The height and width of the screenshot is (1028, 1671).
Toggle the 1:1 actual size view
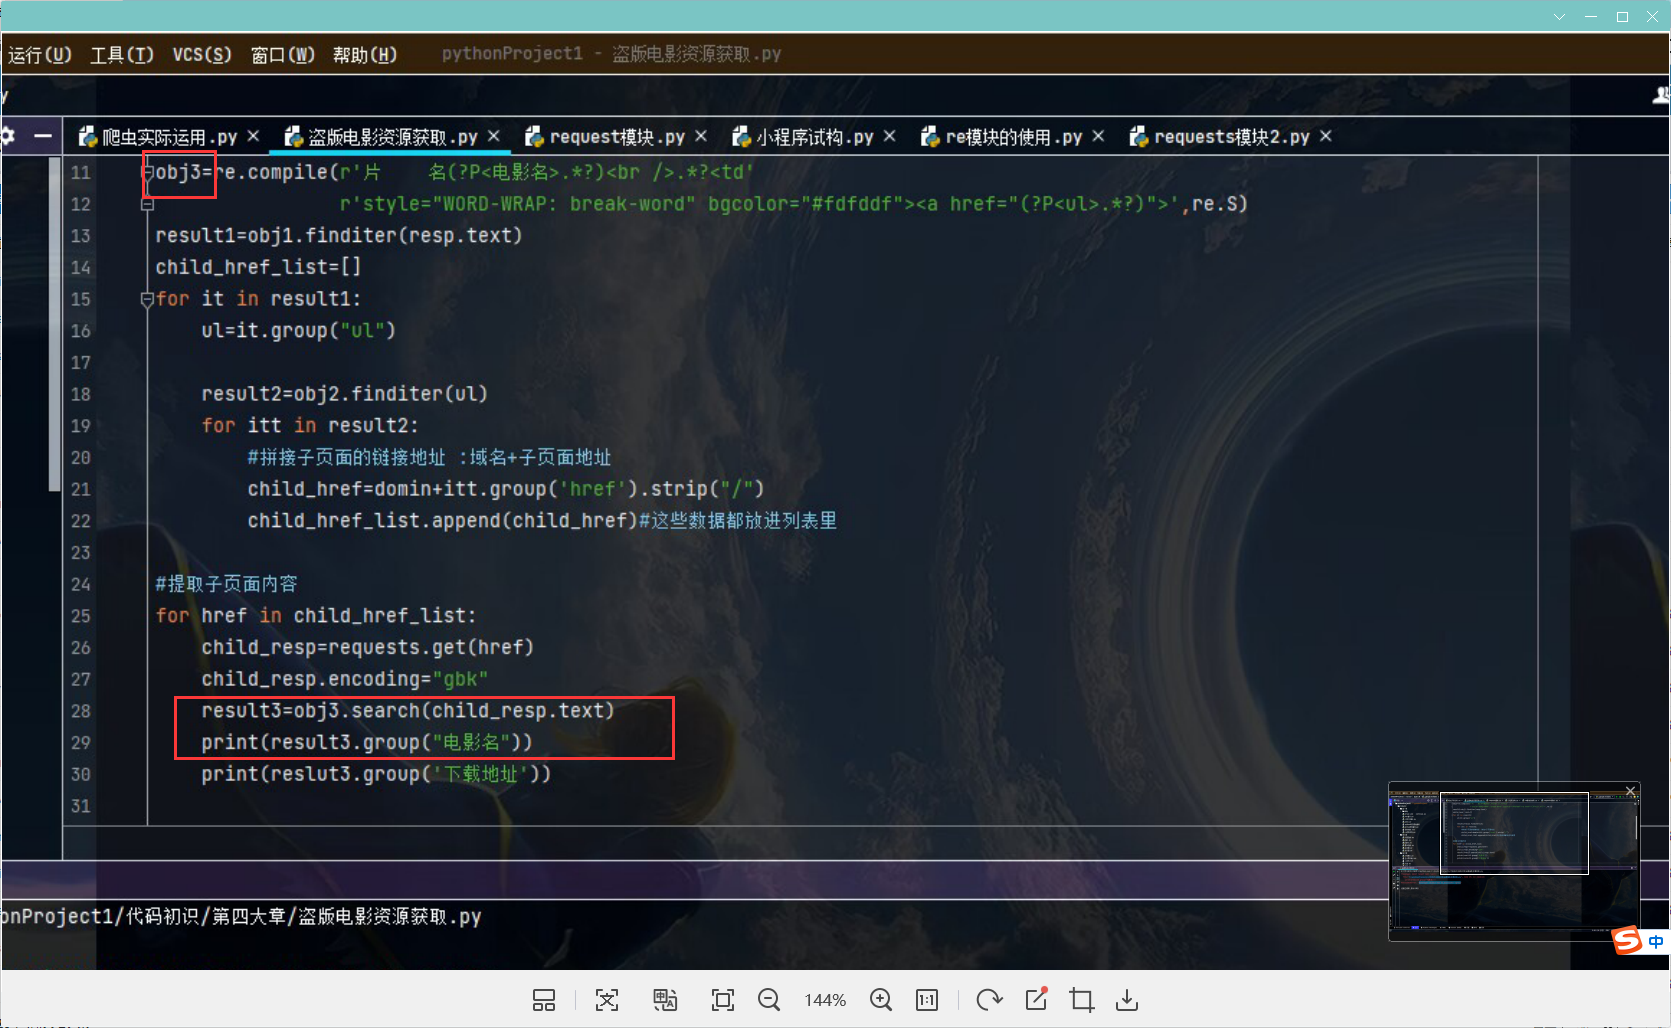tap(927, 1000)
